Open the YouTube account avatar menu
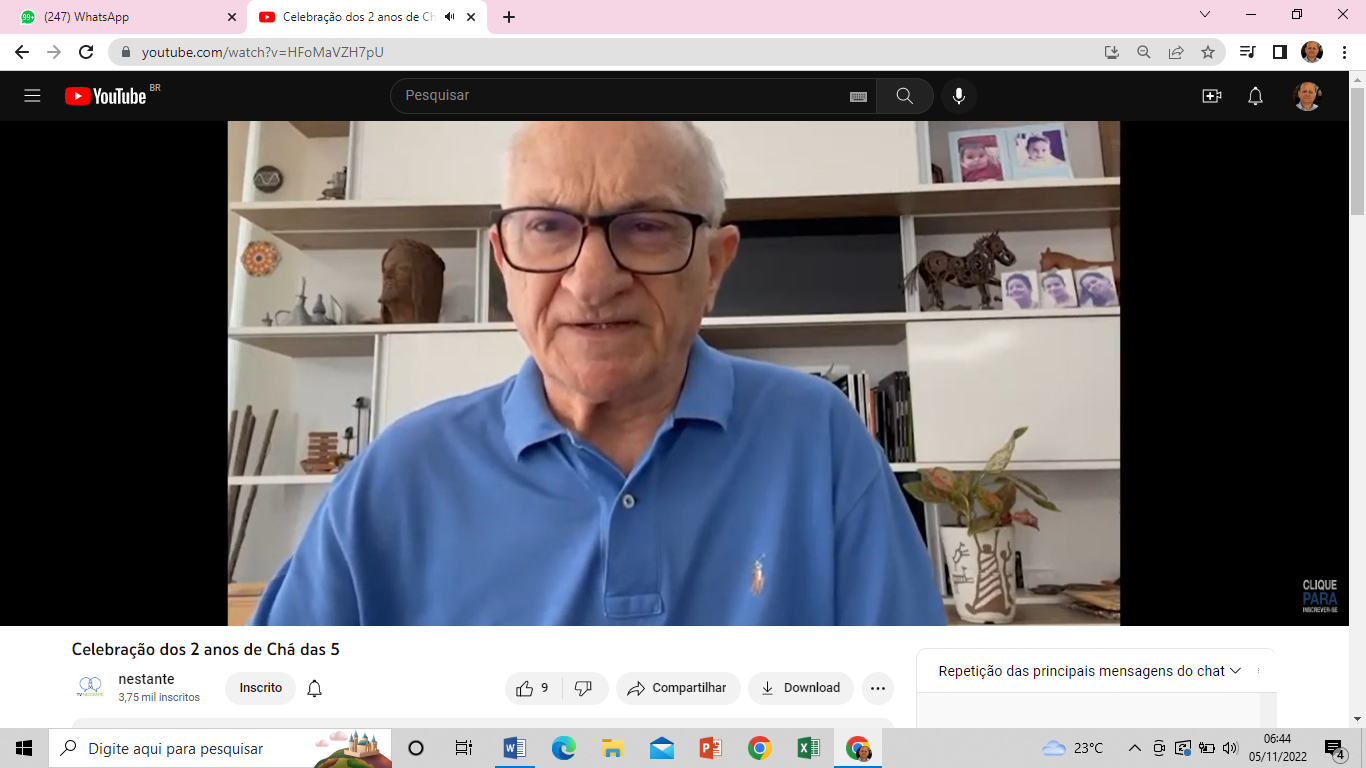 pos(1307,96)
